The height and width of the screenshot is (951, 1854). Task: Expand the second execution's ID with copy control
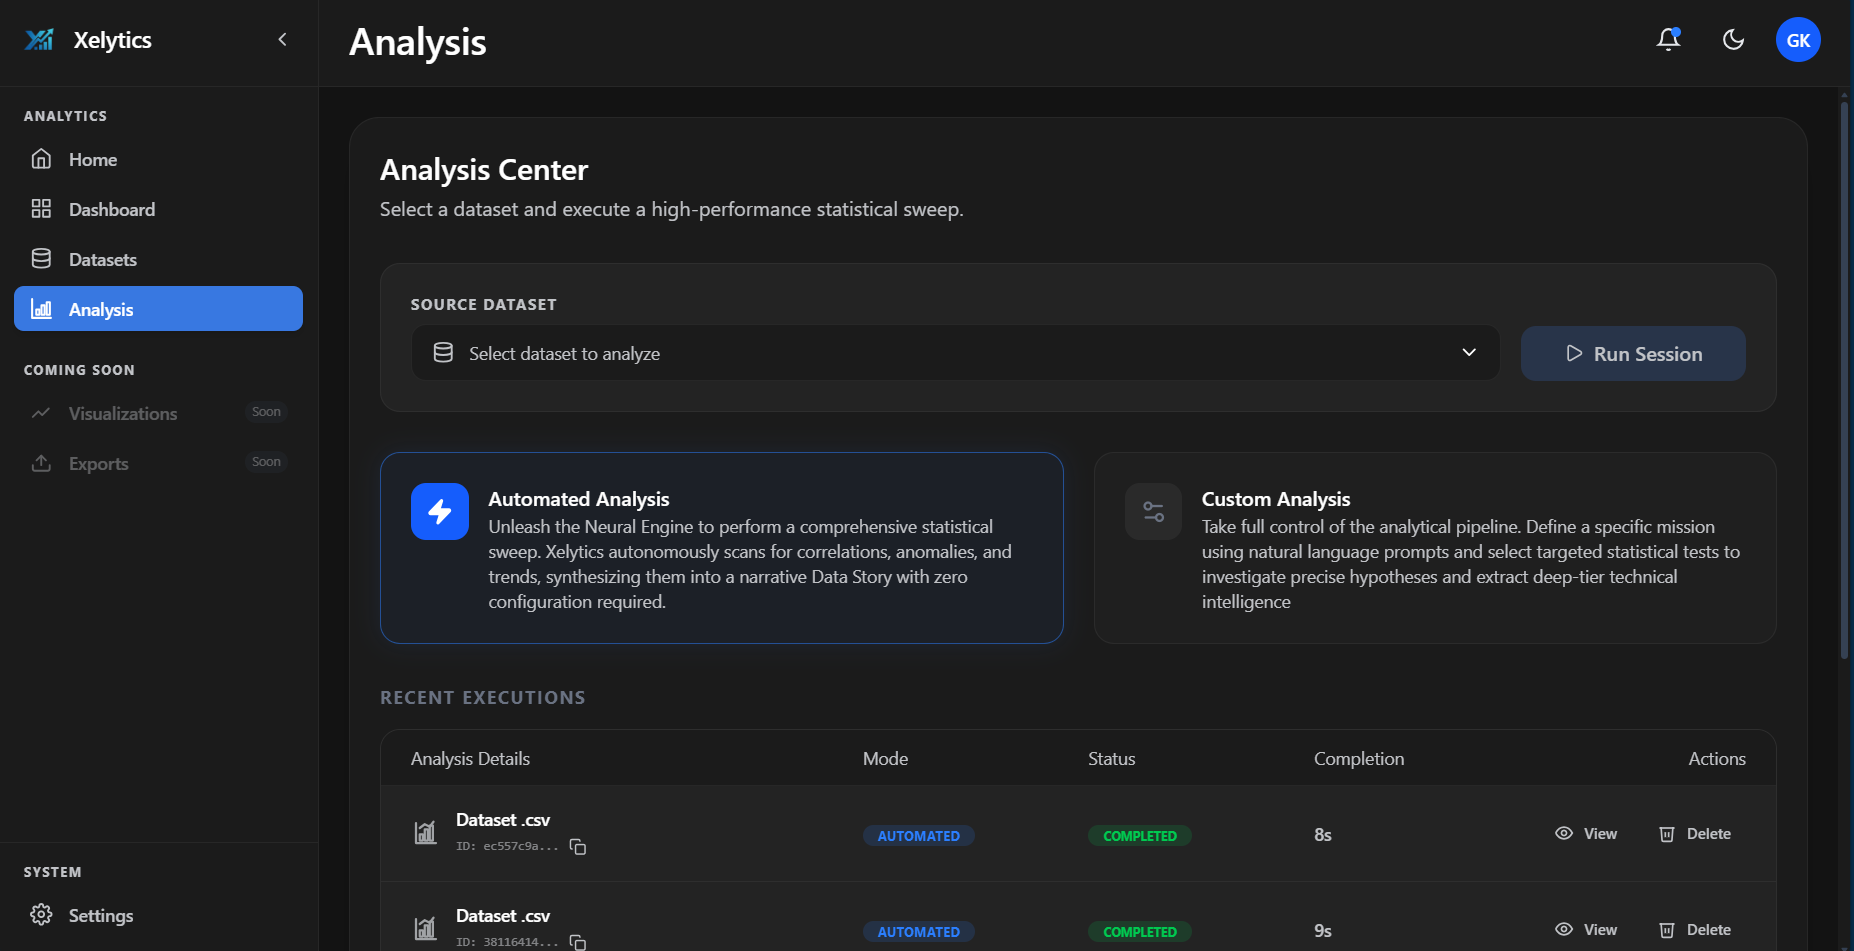pos(578,941)
